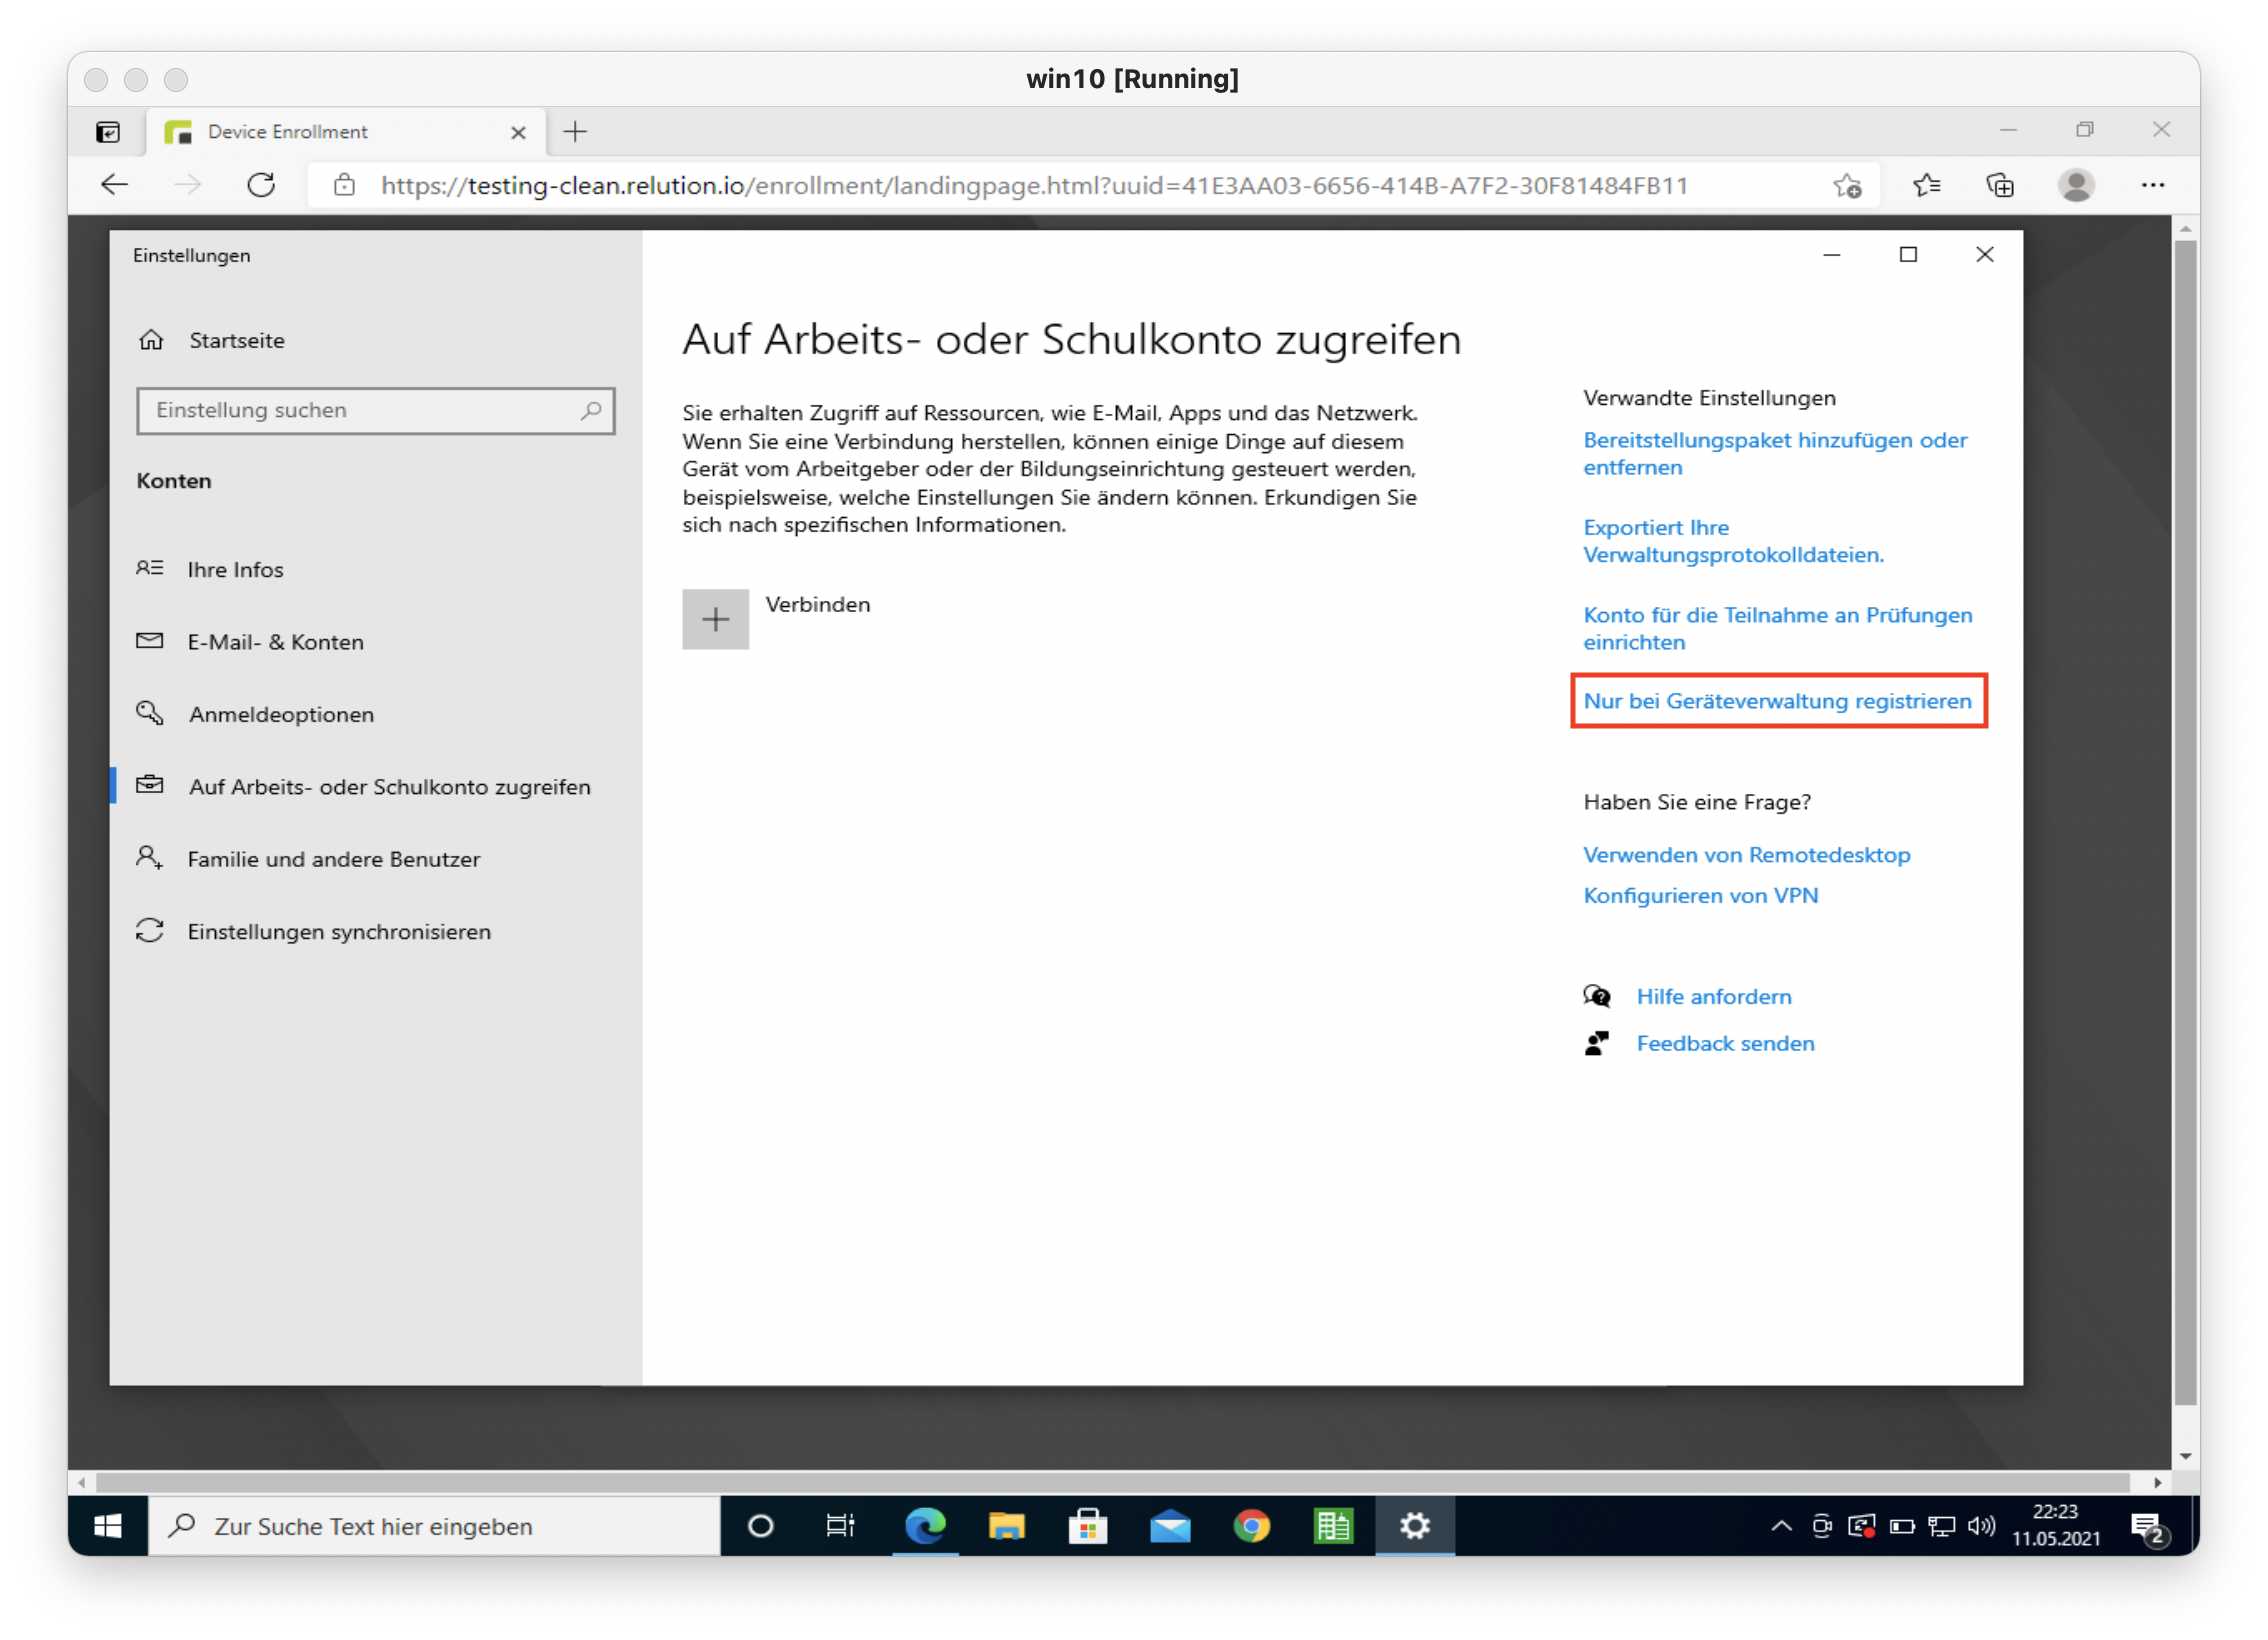Select the Anmeldeoptionen key icon
This screenshot has height=1640, width=2268.
(x=150, y=713)
